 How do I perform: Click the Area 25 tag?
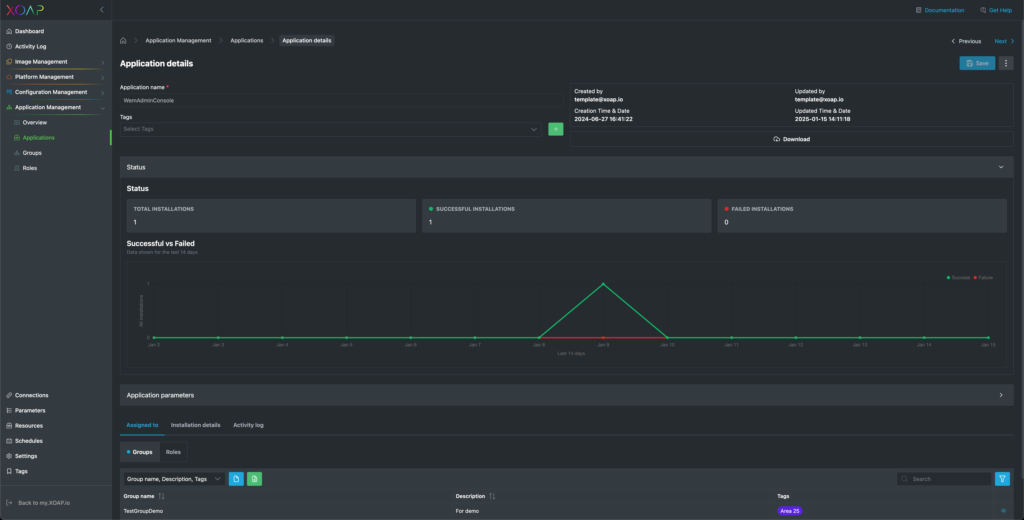point(790,511)
